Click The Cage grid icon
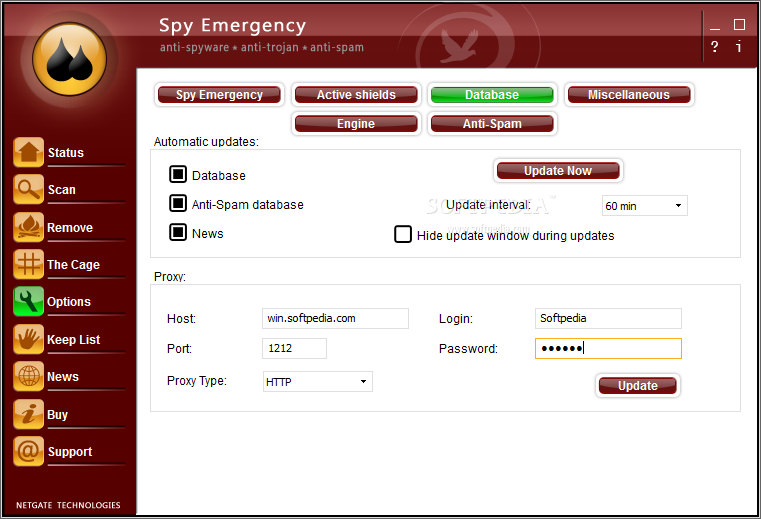761x519 pixels. (x=29, y=264)
